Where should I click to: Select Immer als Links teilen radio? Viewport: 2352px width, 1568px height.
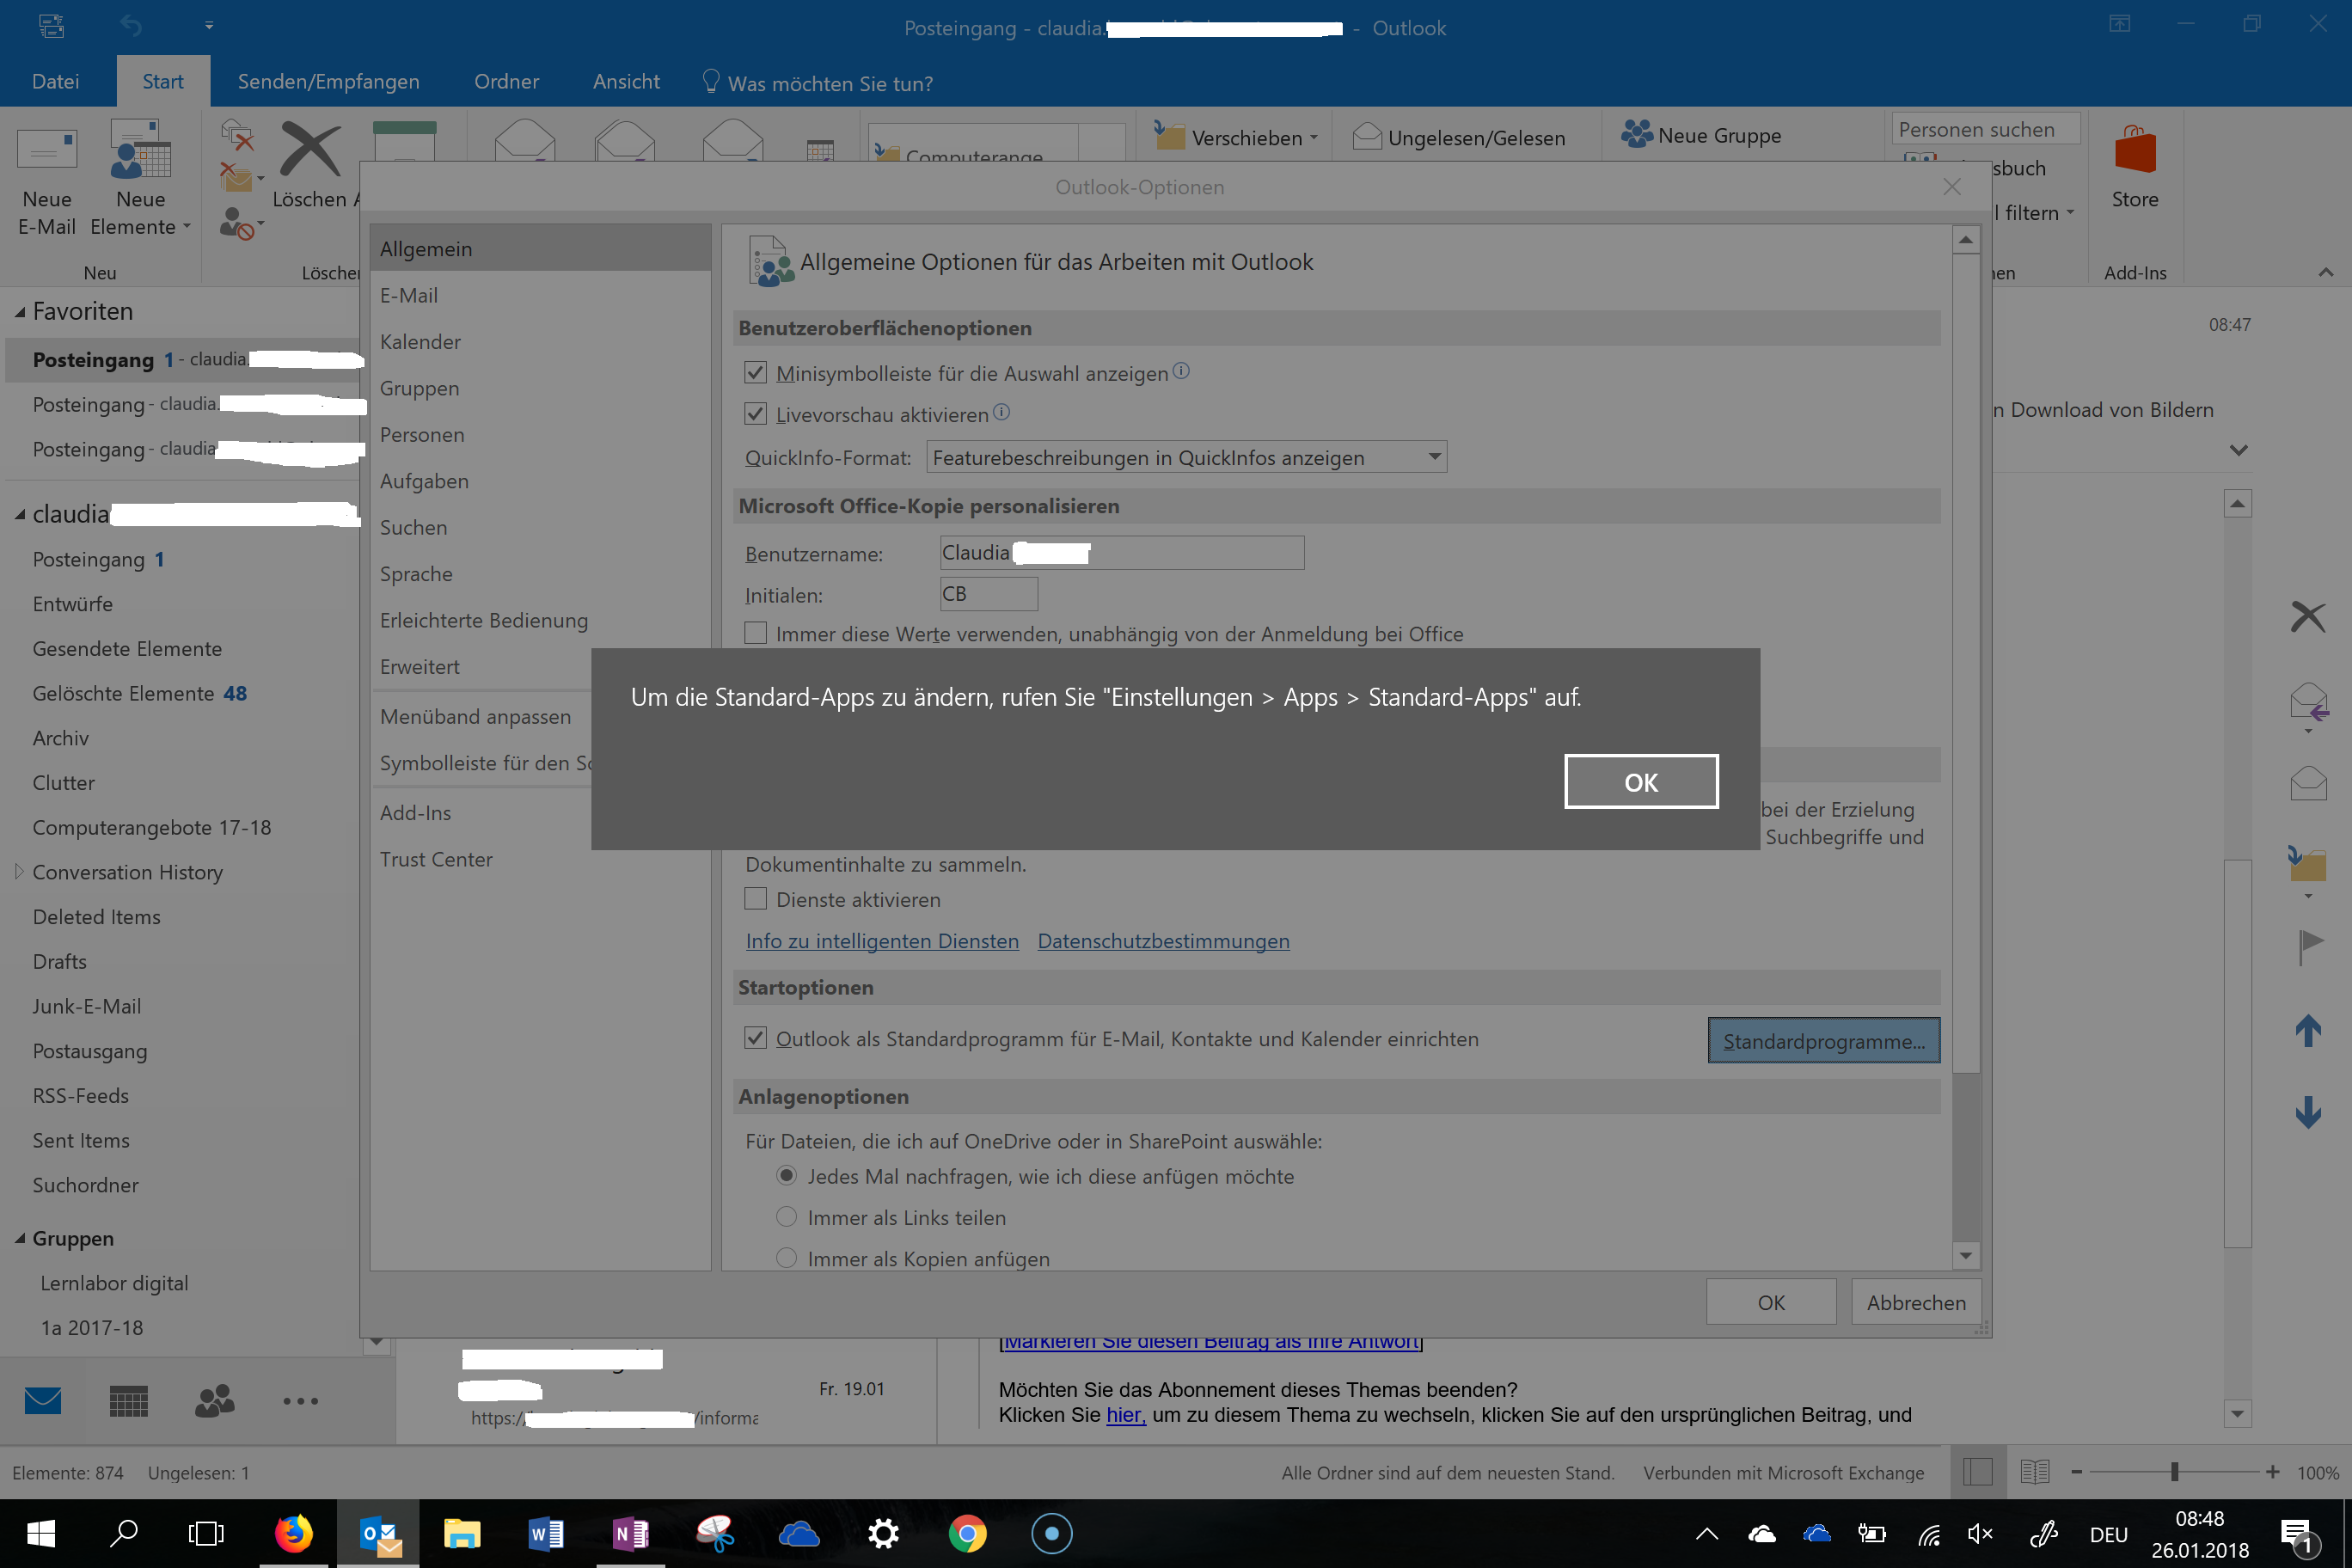coord(787,1216)
